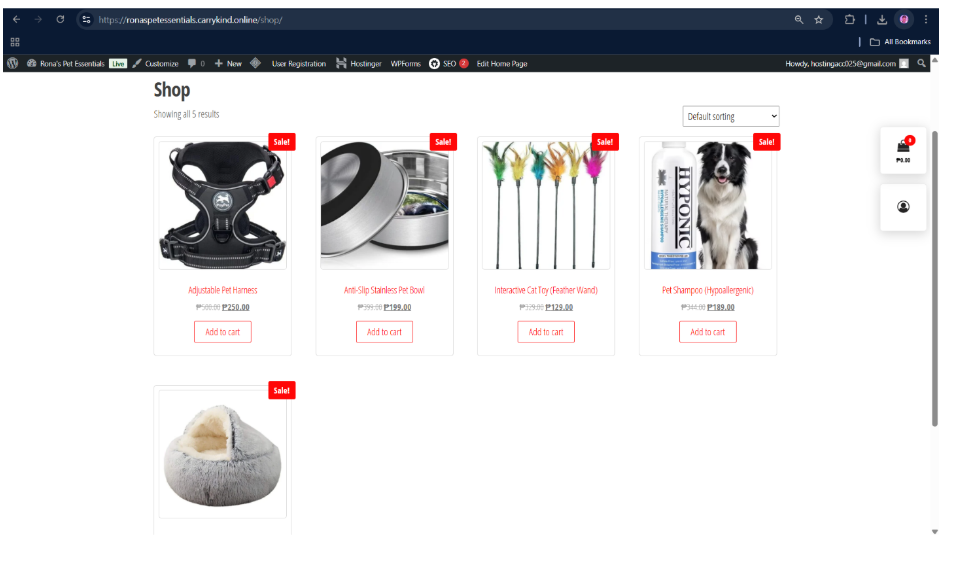This screenshot has width=954, height=588.
Task: Open browser downloads icon
Action: 882,19
